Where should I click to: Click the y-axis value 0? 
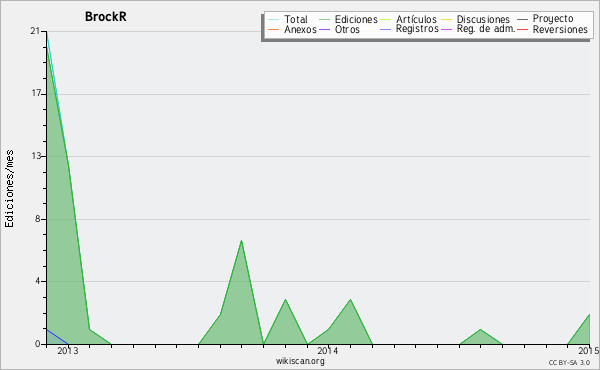tap(38, 344)
